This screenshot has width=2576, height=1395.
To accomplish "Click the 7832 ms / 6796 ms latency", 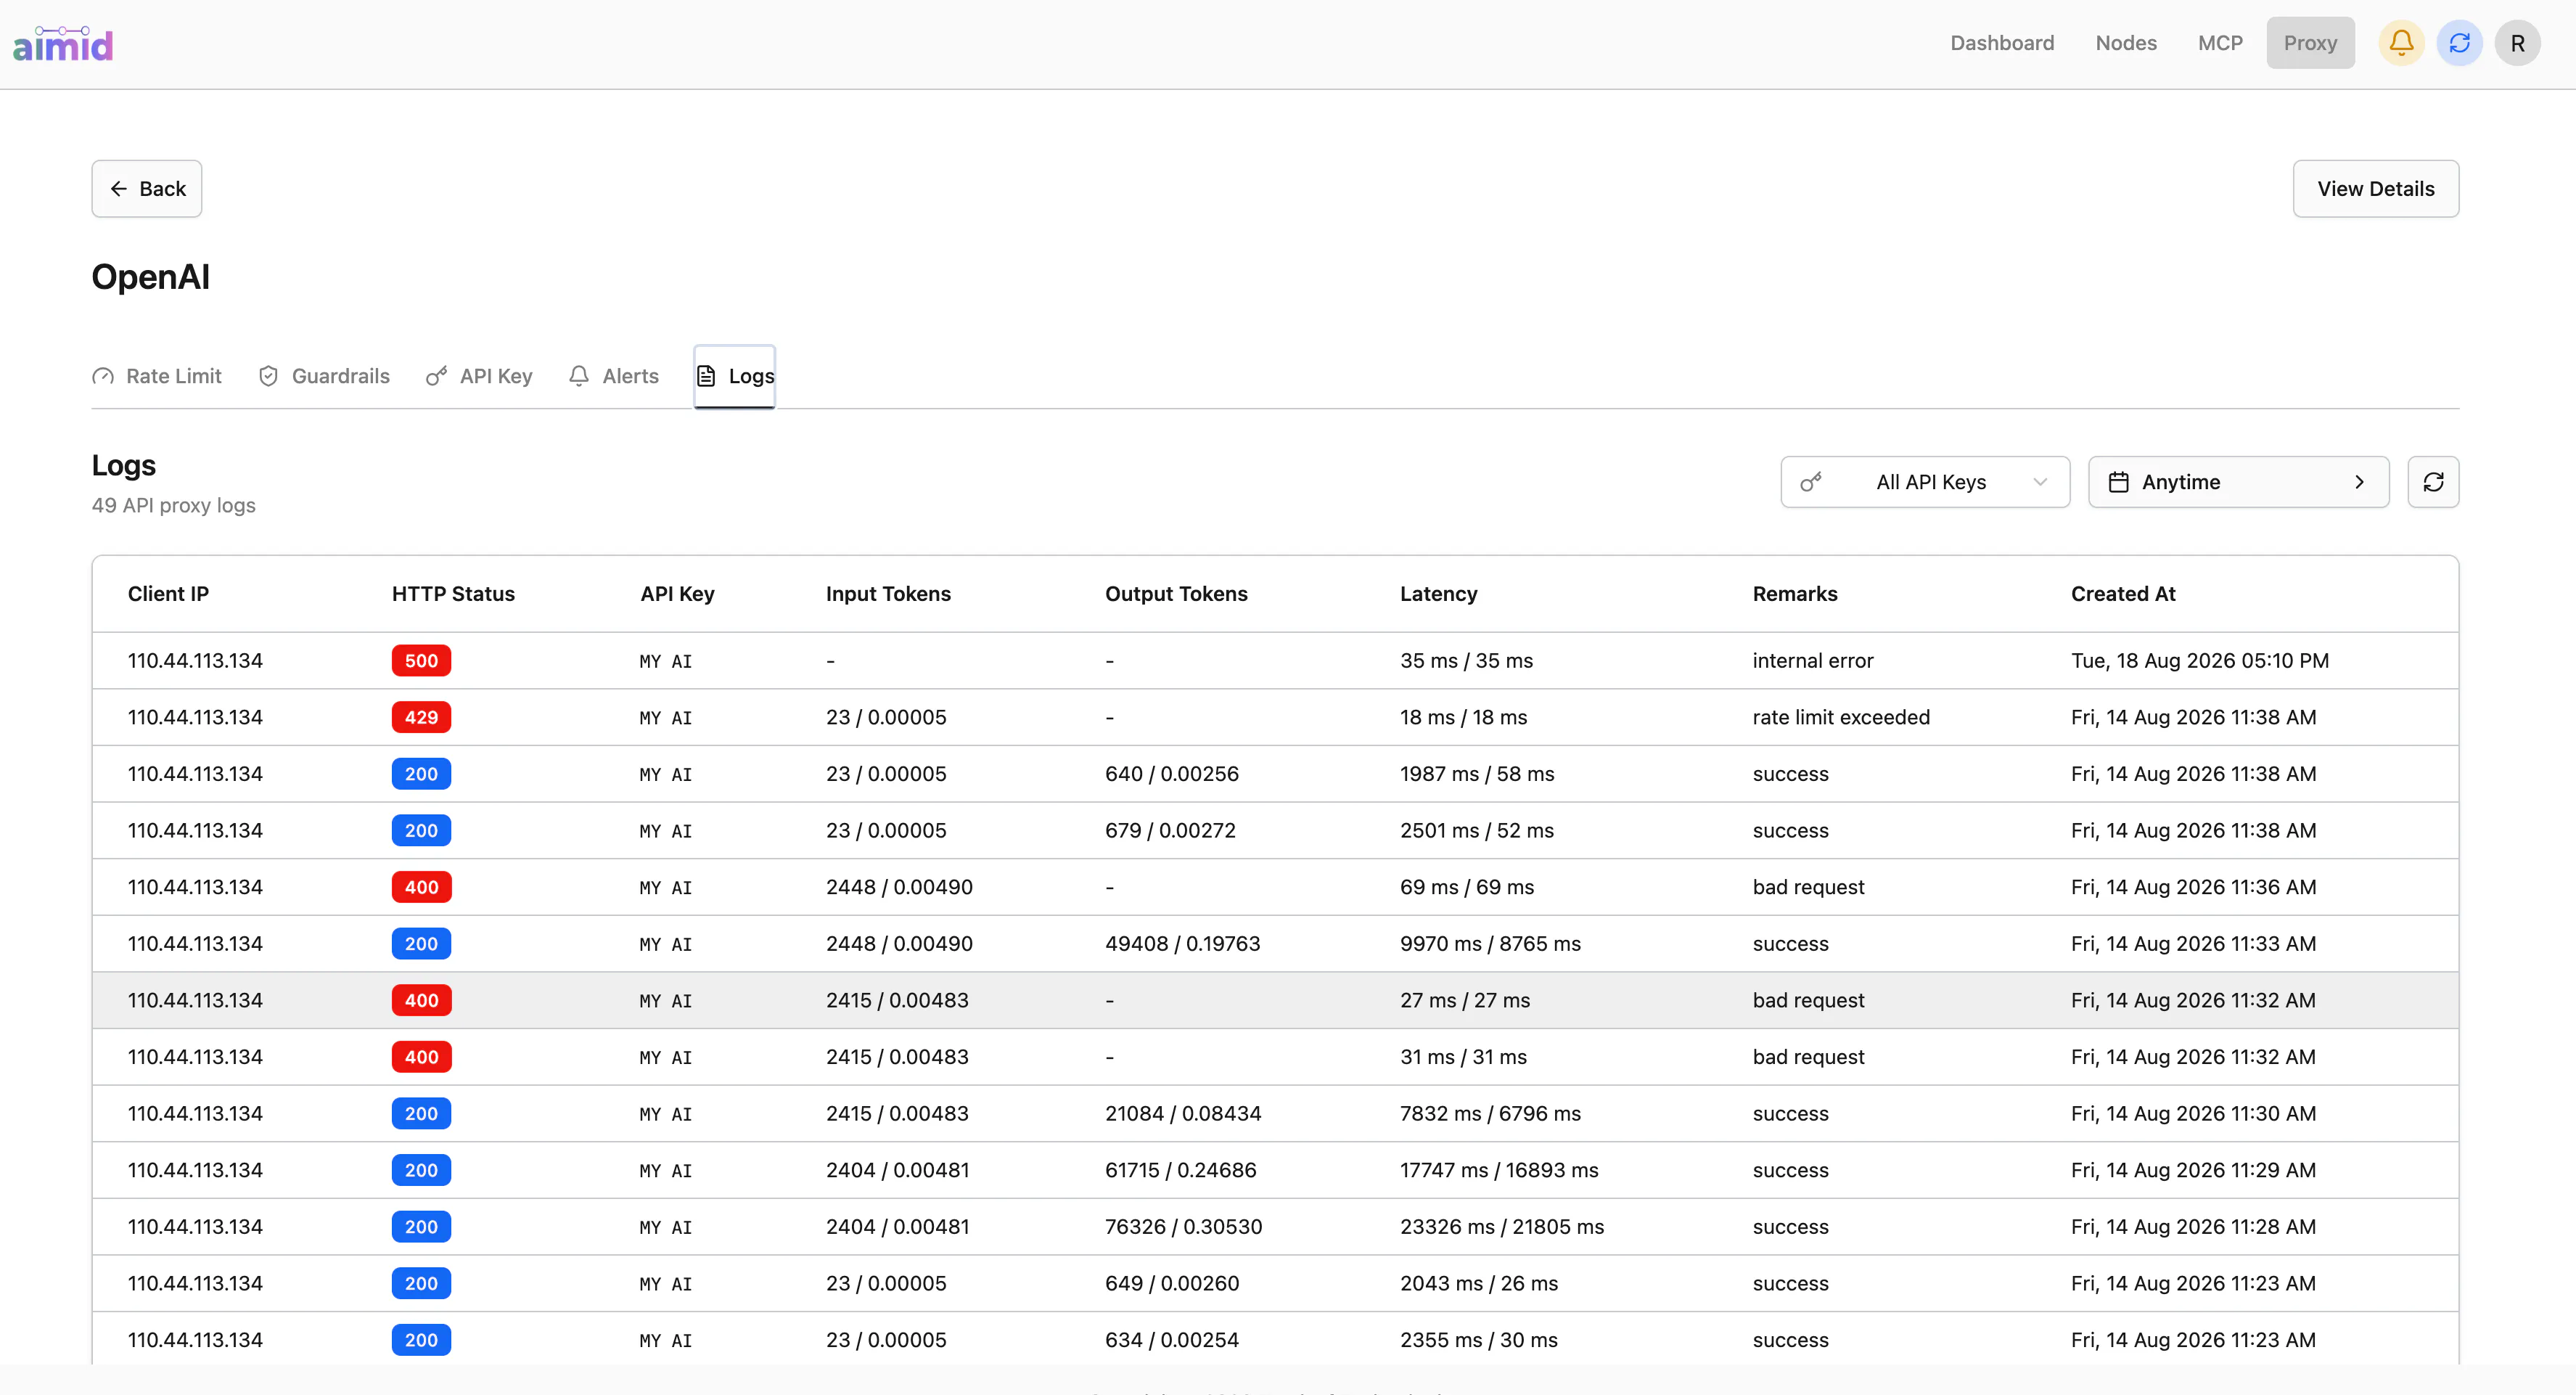I will [x=1490, y=1114].
